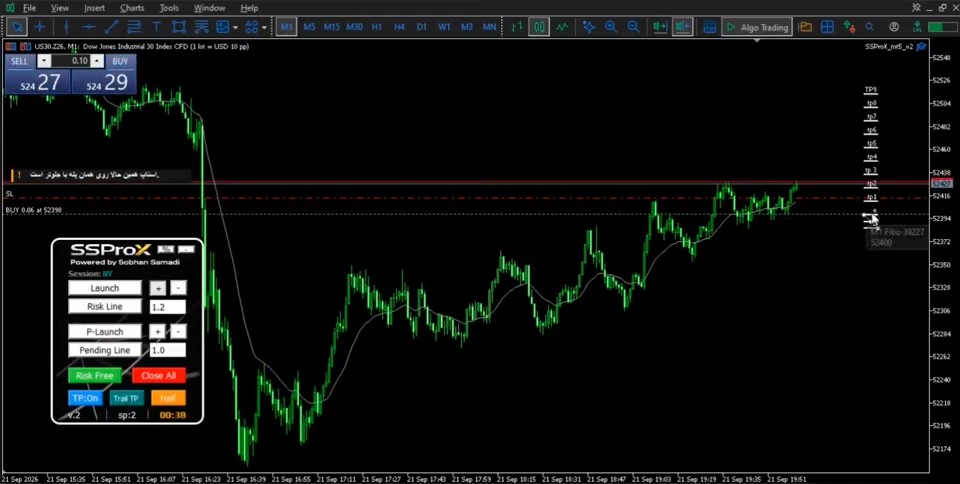Open the Help menu
This screenshot has height=484, width=960.
[249, 8]
